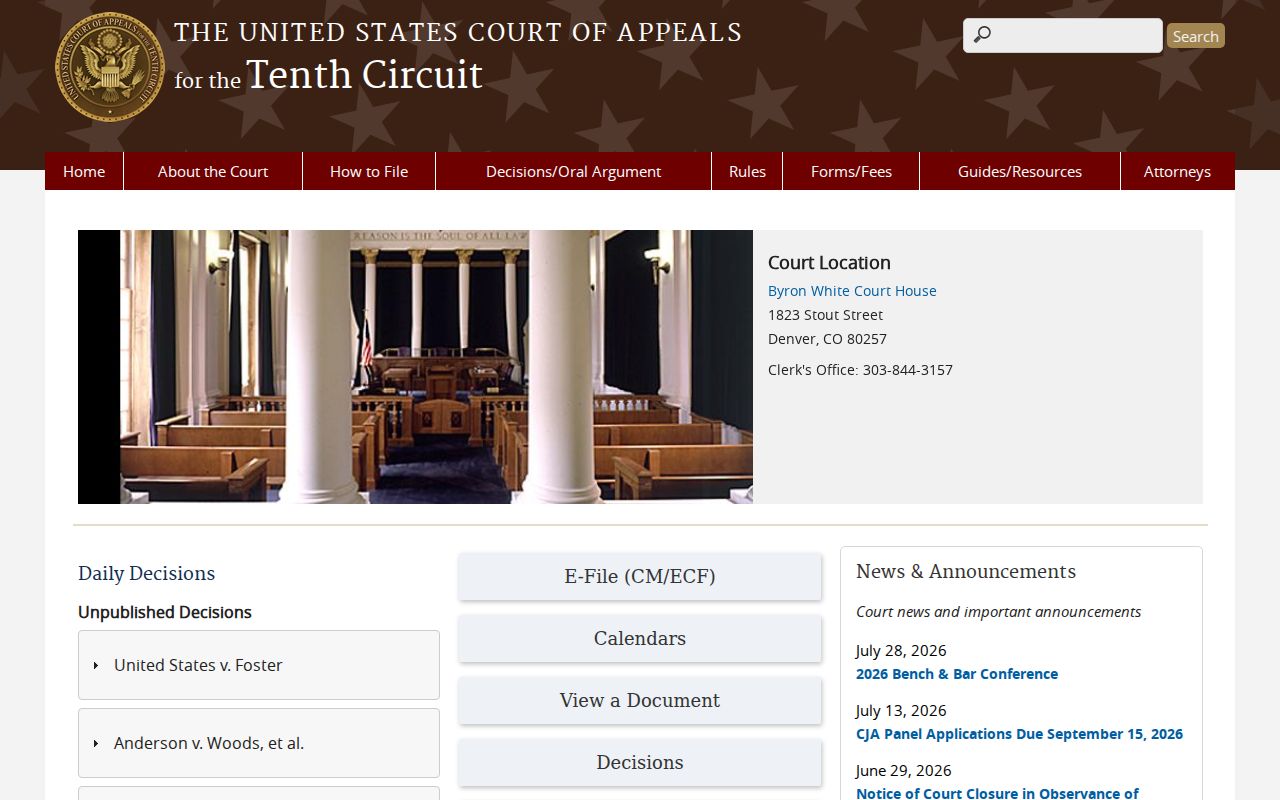Open the Decisions/Oral Argument menu

pyautogui.click(x=573, y=171)
